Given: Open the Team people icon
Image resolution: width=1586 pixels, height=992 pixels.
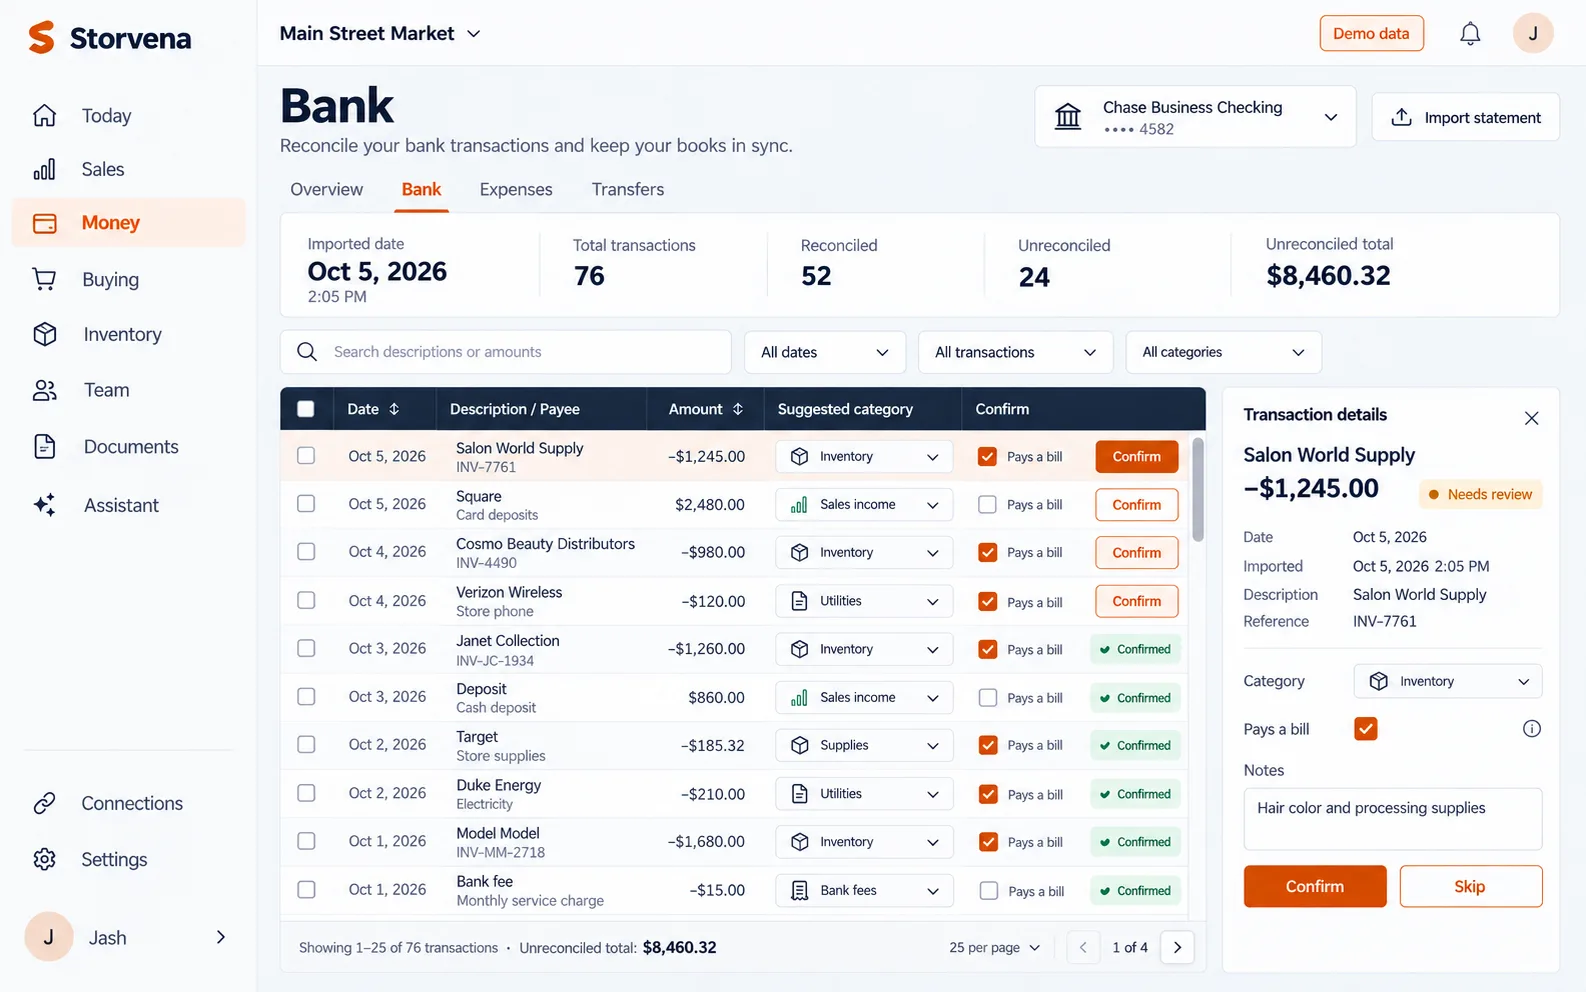Looking at the screenshot, I should [x=44, y=390].
